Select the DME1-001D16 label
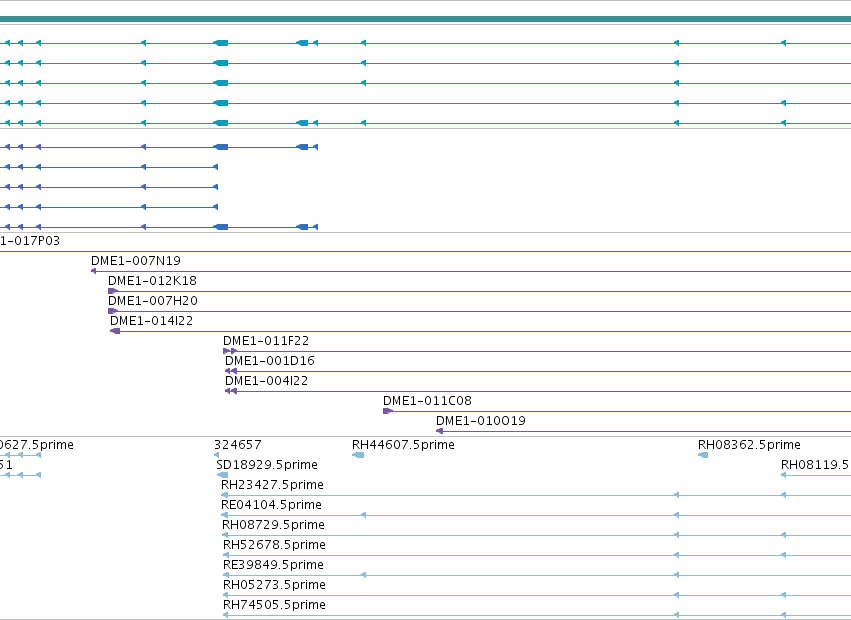Image resolution: width=851 pixels, height=620 pixels. (270, 361)
